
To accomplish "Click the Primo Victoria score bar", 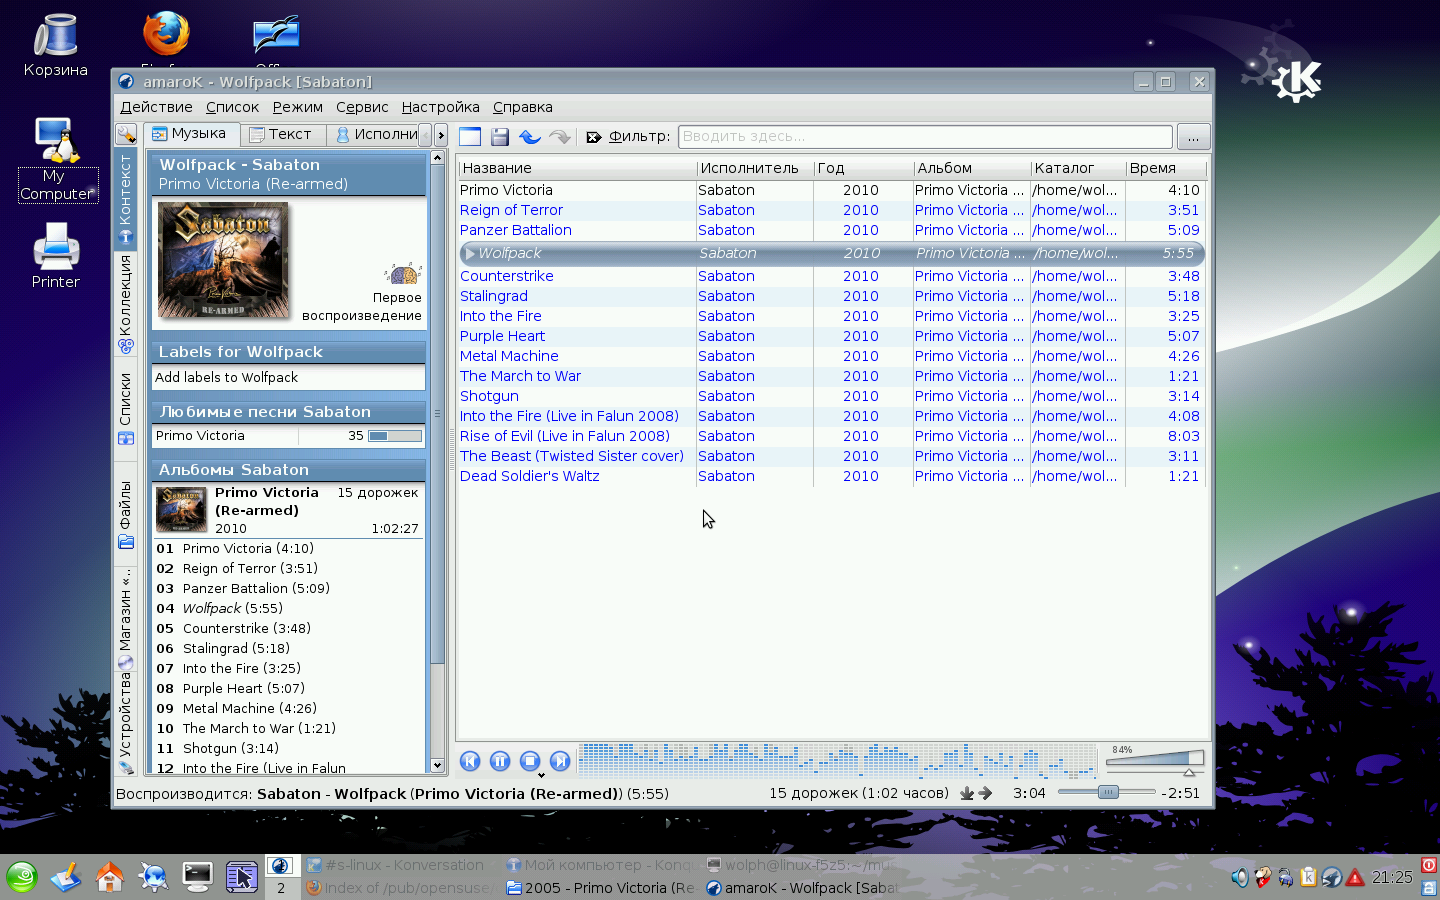I will pyautogui.click(x=395, y=436).
